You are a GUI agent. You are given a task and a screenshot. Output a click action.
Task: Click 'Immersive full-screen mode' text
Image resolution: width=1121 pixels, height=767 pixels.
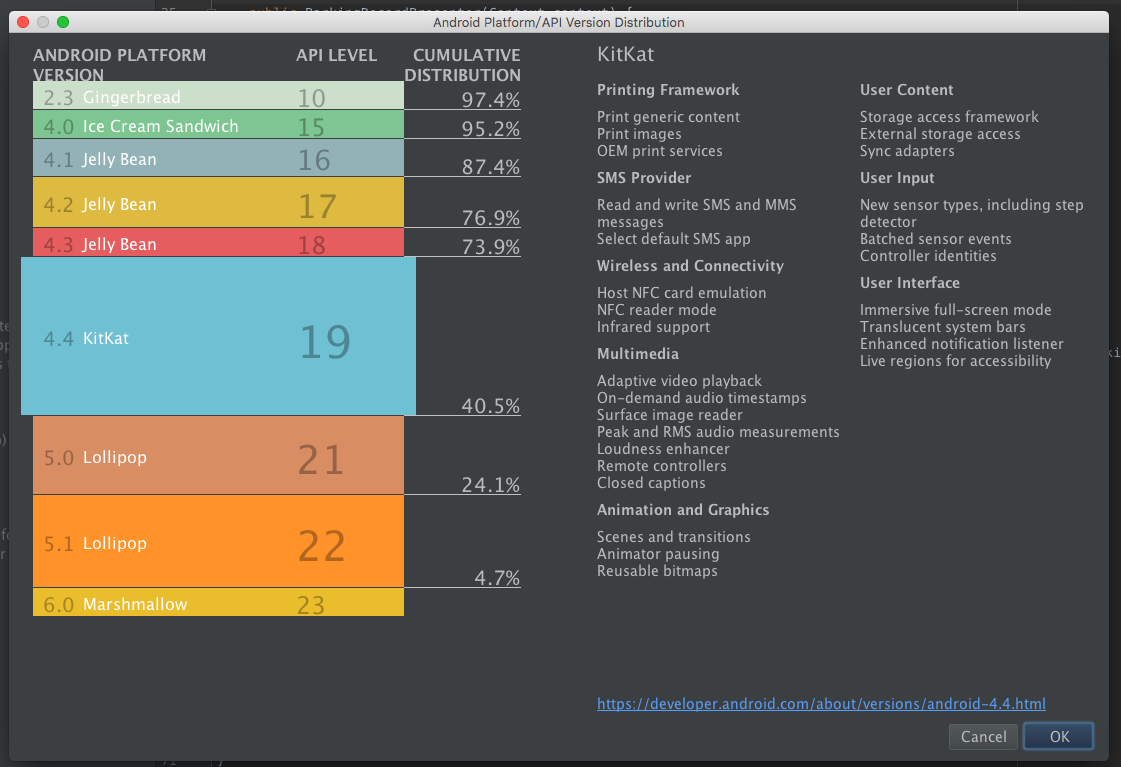(955, 310)
